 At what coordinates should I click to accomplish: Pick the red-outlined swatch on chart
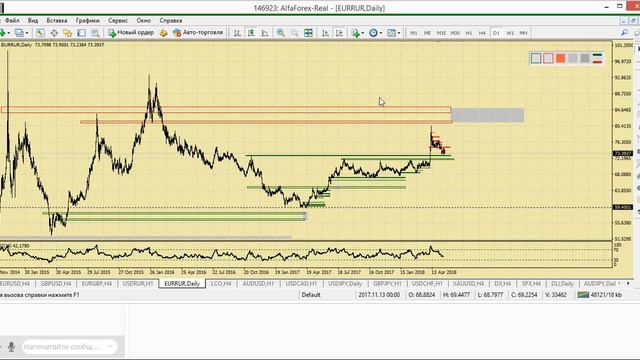pyautogui.click(x=548, y=58)
